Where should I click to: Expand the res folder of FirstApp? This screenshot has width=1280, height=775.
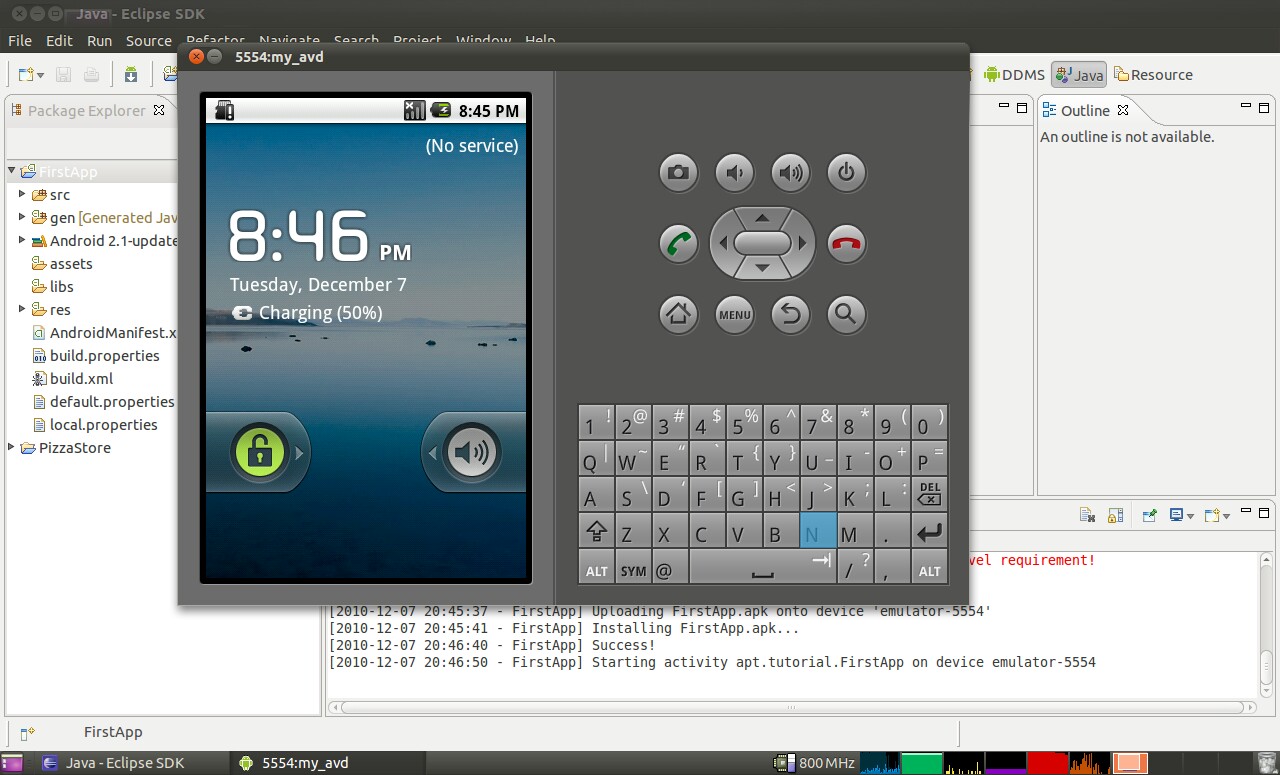[x=22, y=309]
